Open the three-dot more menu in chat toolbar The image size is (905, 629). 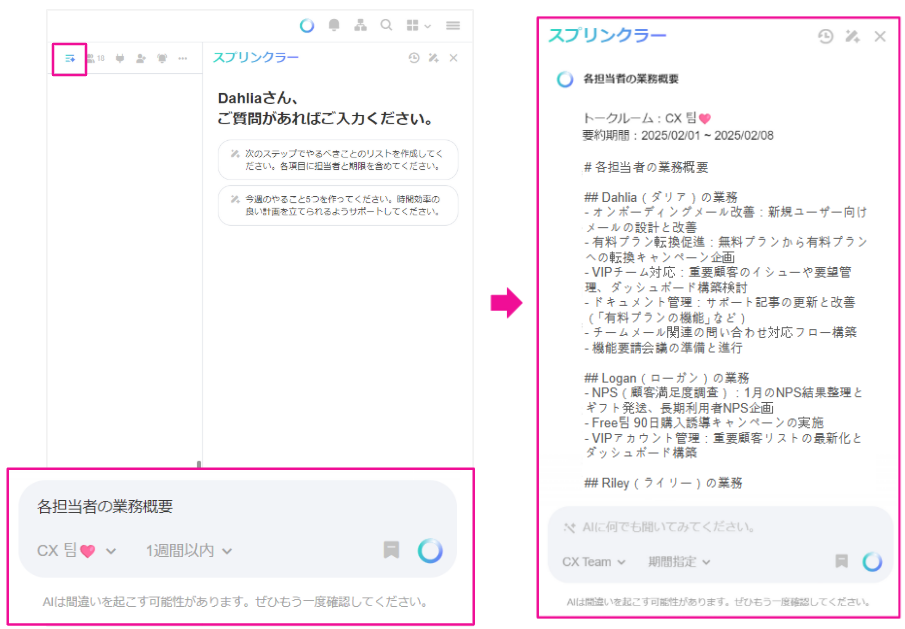pos(183,58)
